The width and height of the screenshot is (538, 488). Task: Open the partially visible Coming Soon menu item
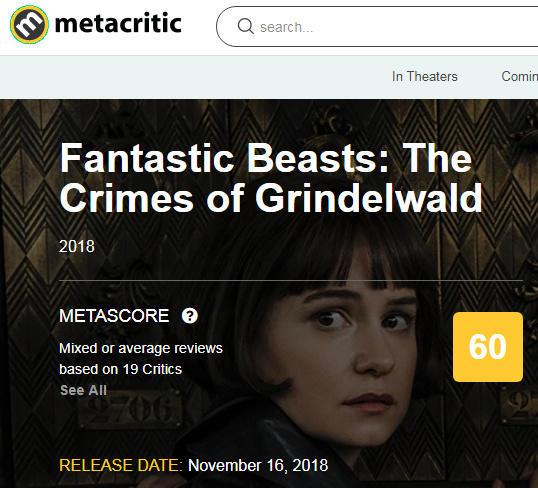519,77
